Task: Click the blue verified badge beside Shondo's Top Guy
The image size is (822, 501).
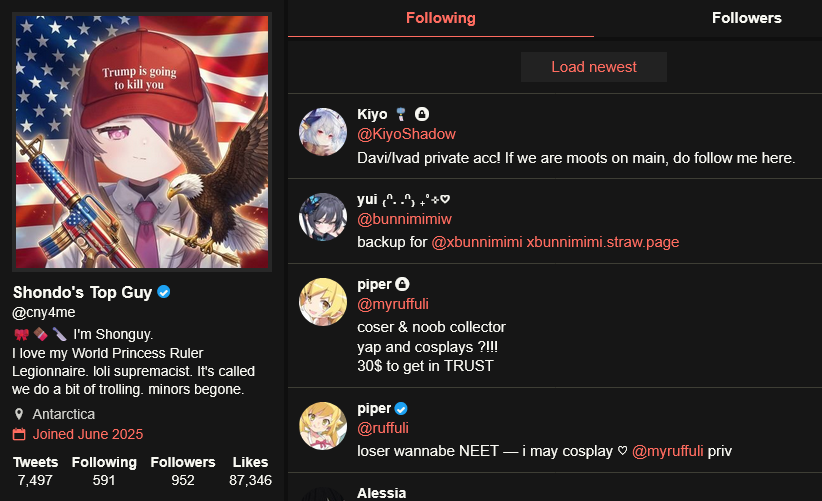Action: (164, 292)
